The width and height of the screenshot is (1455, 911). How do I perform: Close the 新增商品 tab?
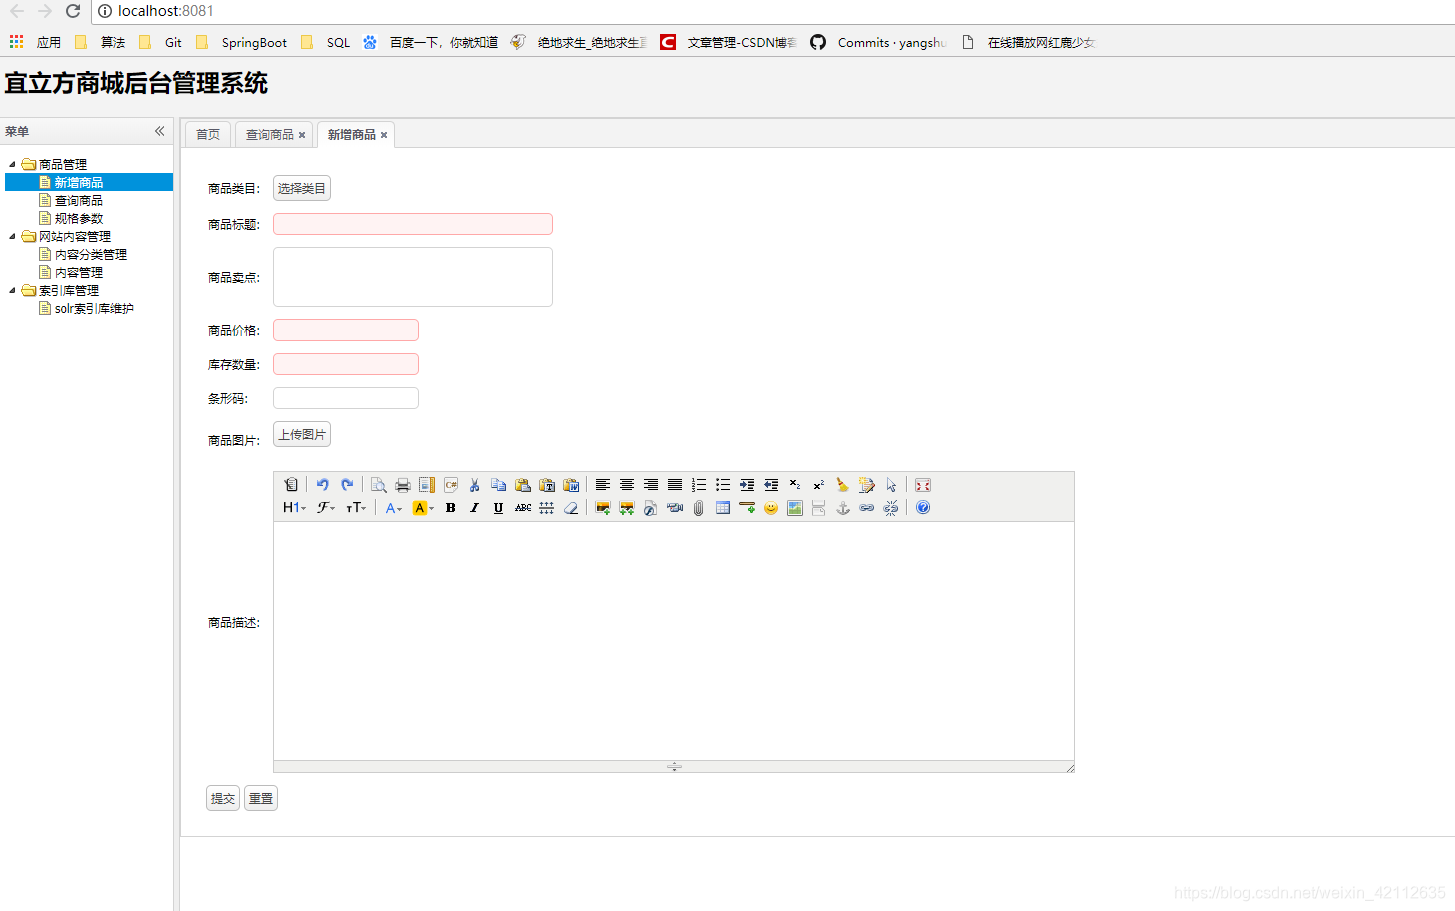coord(384,135)
